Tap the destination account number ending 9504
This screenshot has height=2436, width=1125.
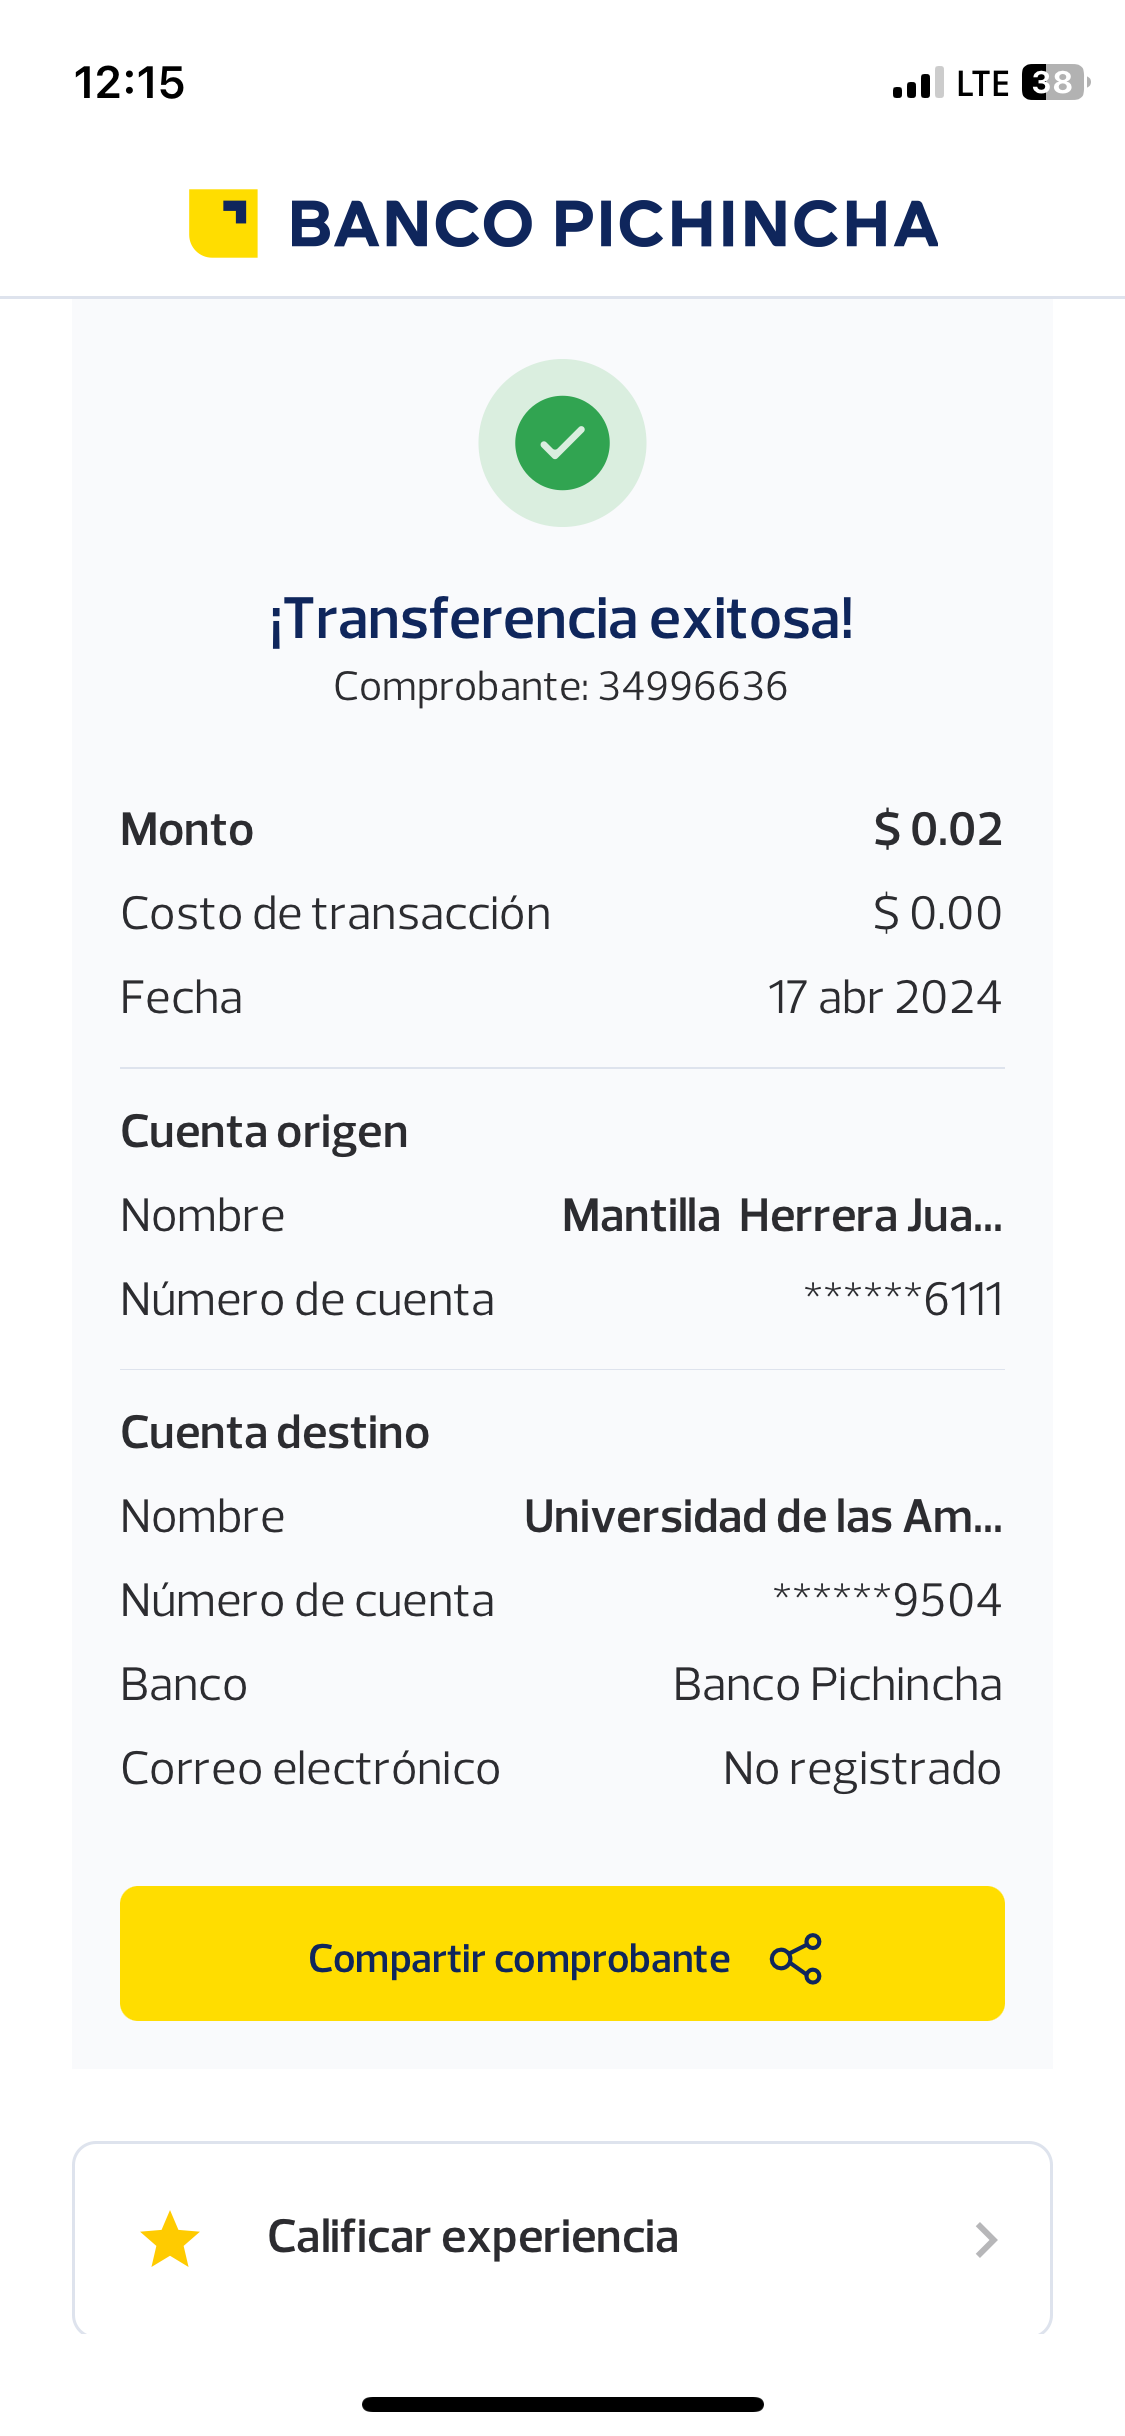(x=887, y=1600)
